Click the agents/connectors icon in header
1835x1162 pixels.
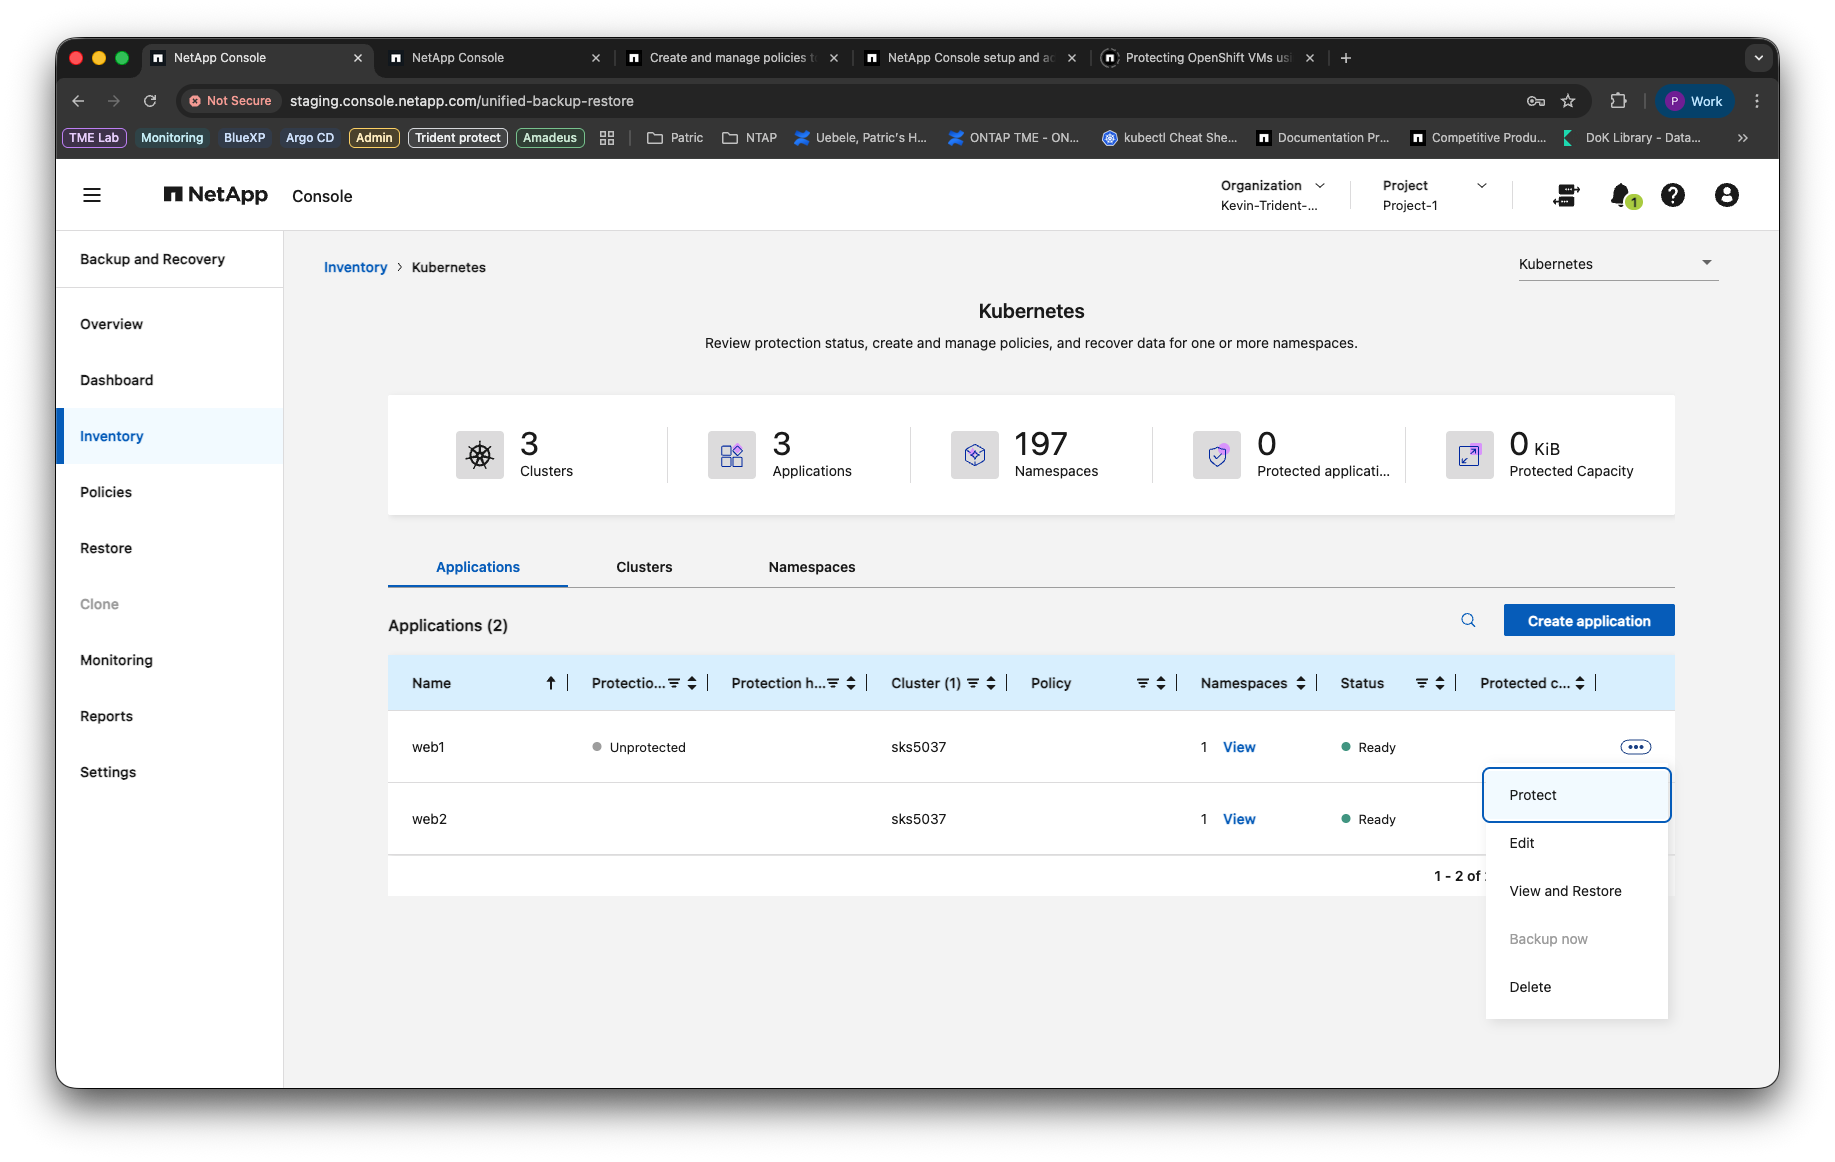click(x=1567, y=195)
